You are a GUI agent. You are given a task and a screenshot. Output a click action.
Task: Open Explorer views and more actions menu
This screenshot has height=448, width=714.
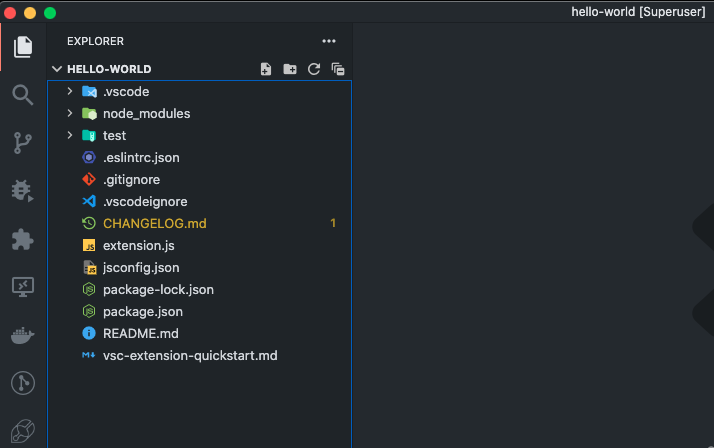(x=329, y=41)
